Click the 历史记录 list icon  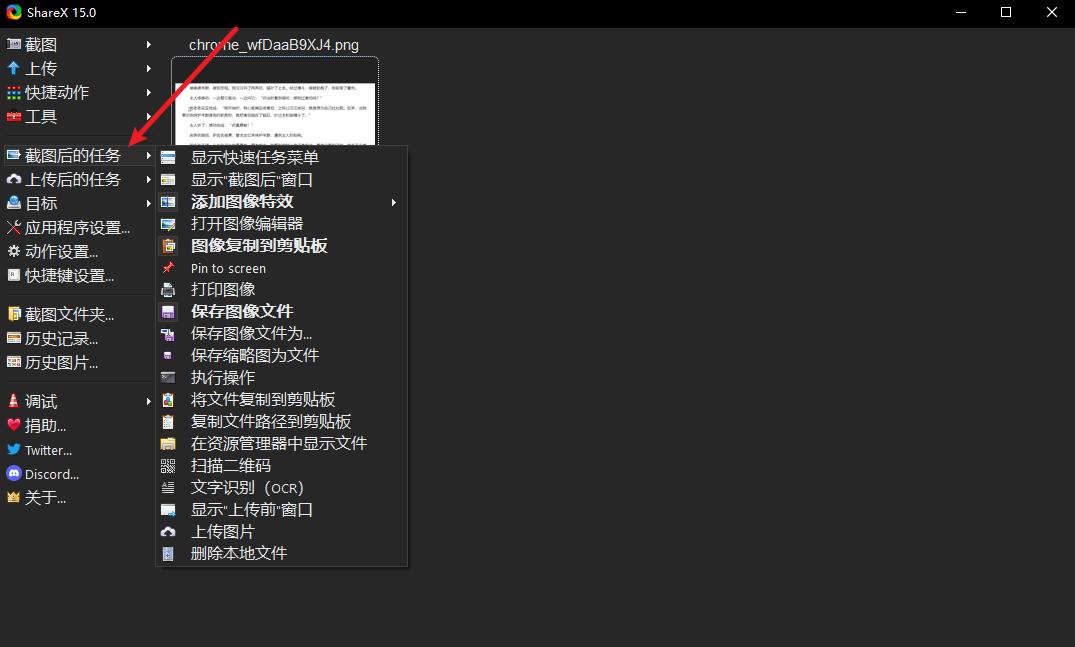[x=14, y=339]
